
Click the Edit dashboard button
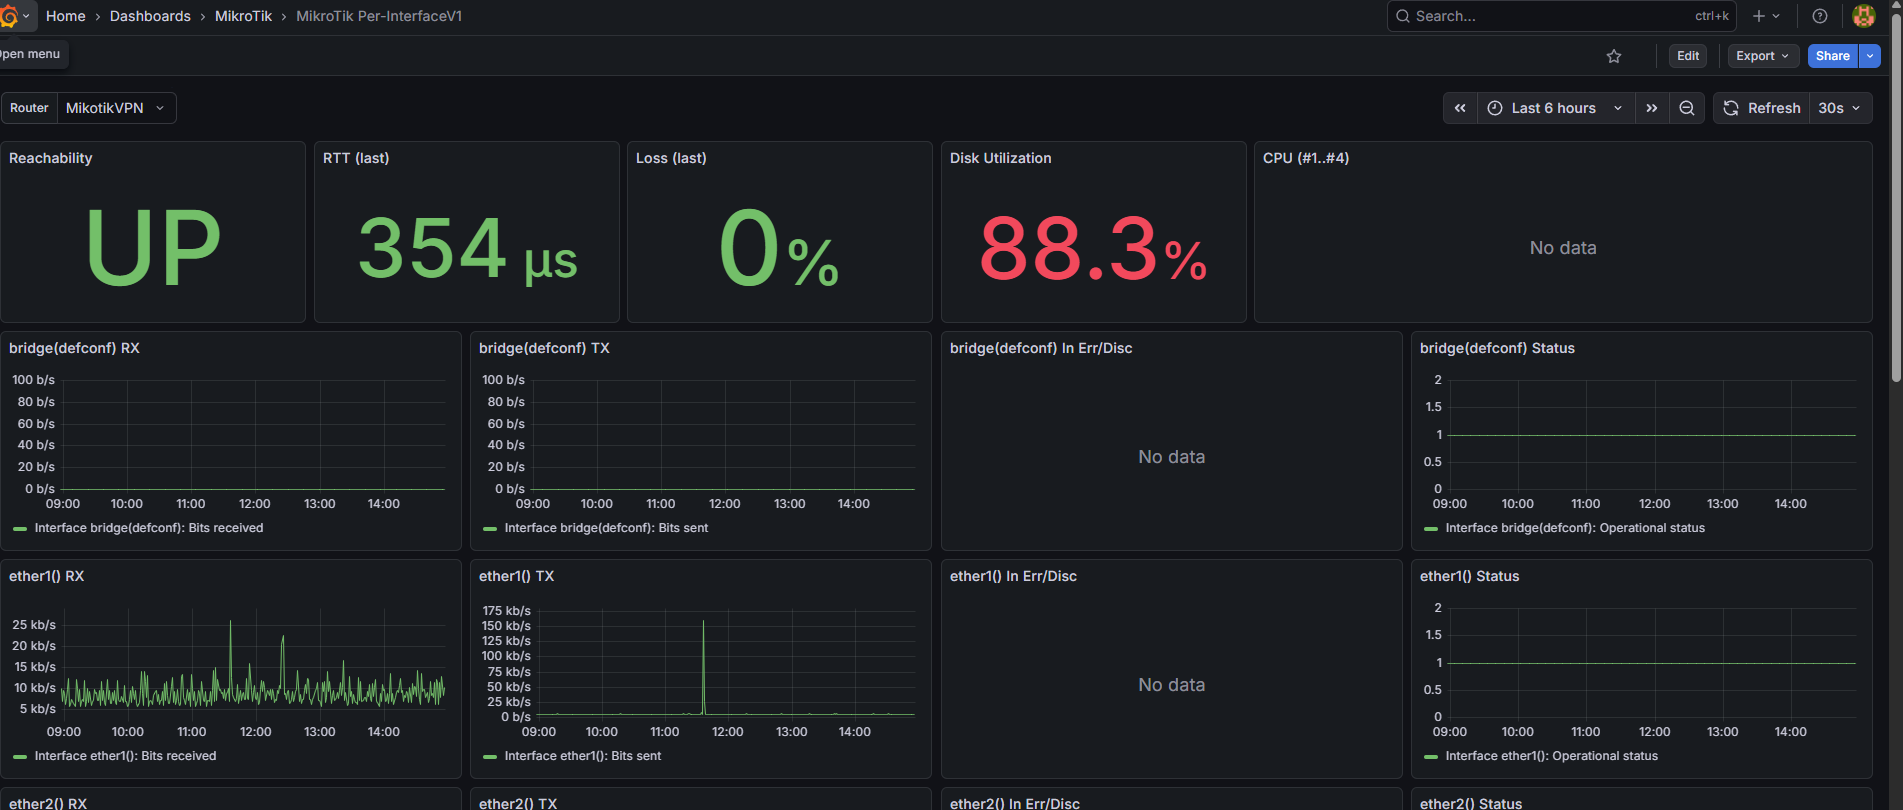click(x=1688, y=56)
